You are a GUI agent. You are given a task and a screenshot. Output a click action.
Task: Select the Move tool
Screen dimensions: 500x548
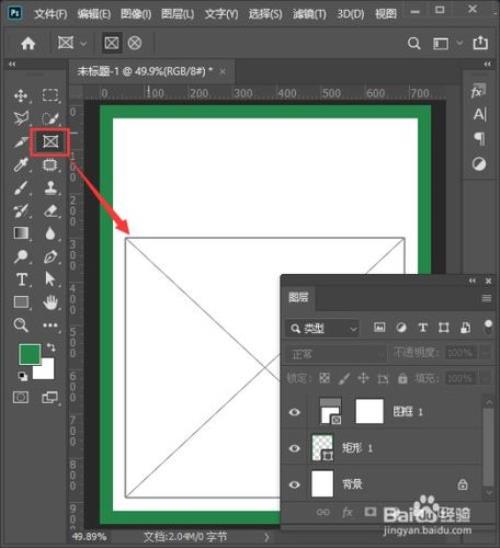tap(21, 95)
